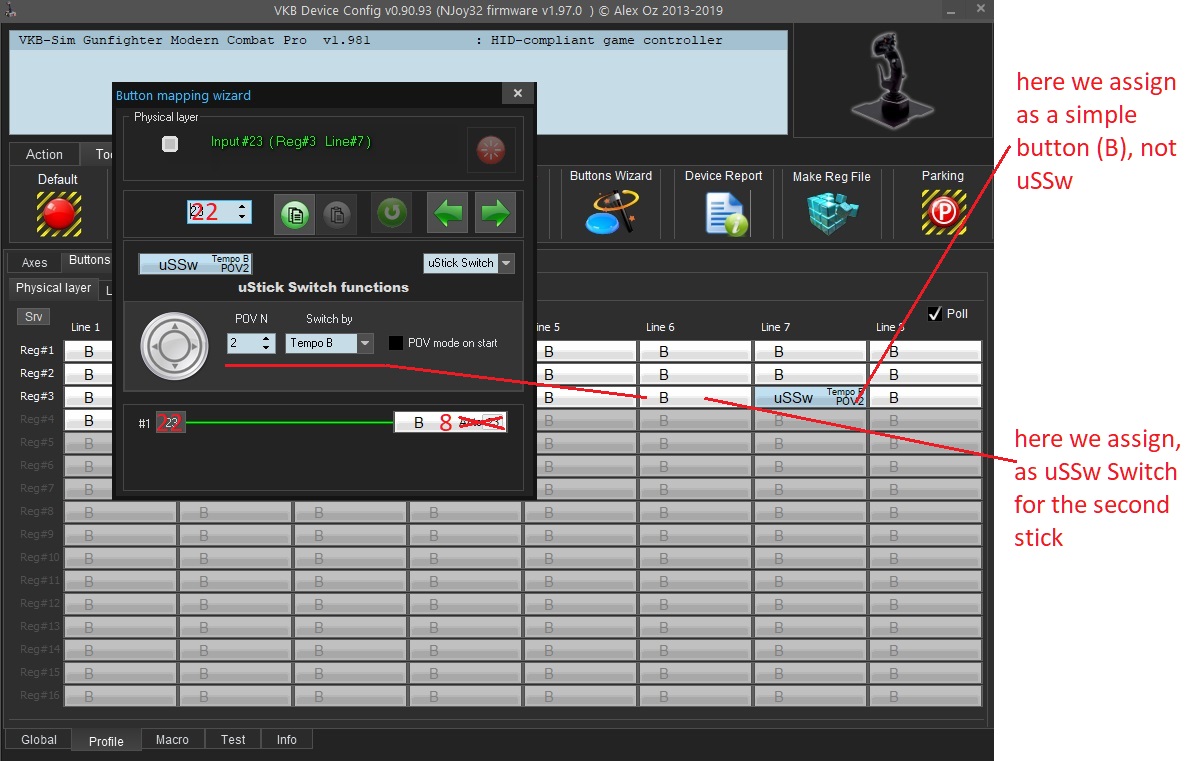Click the Make Reg File icon
Viewport: 1202px width, 761px height.
[831, 212]
